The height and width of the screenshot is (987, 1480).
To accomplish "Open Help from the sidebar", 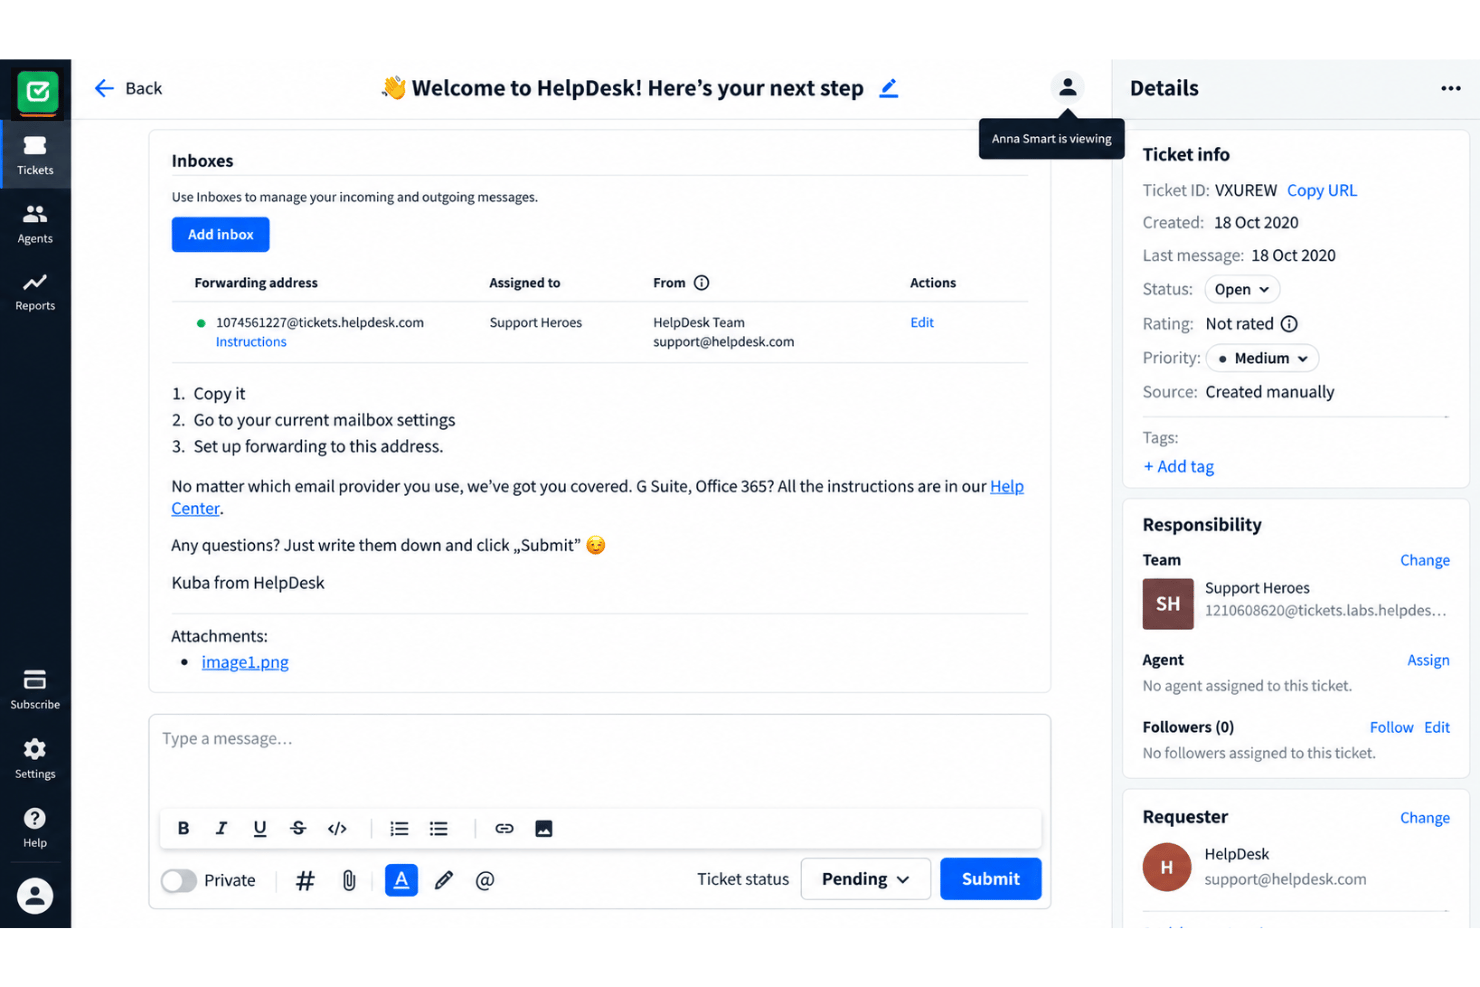I will tap(35, 827).
